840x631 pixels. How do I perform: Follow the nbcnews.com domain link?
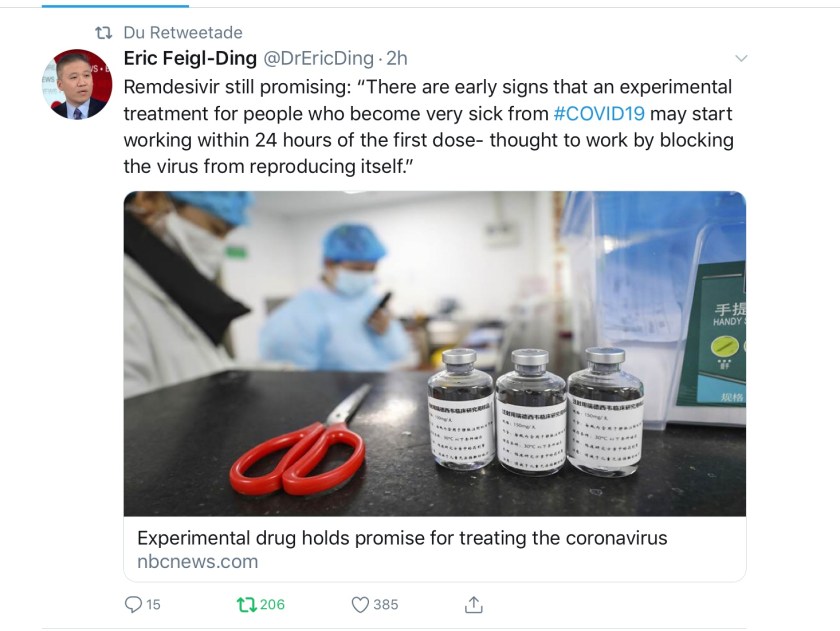[198, 561]
